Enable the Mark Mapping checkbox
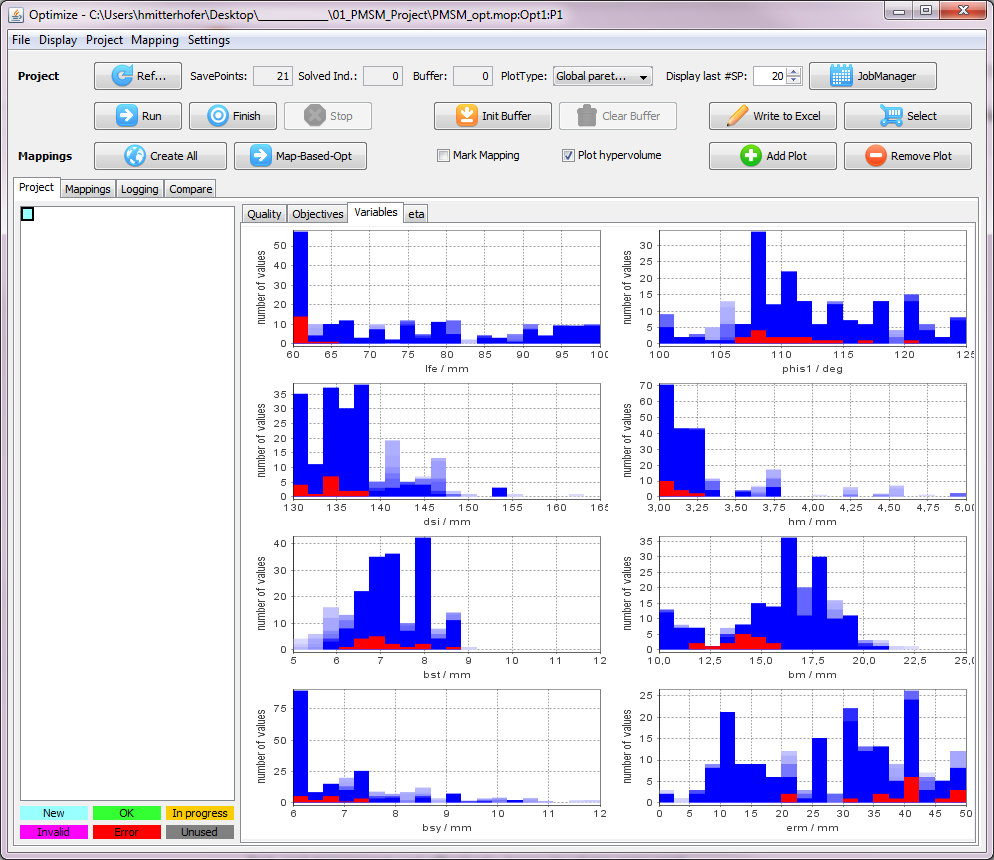Screen dimensions: 994x860 (443, 156)
